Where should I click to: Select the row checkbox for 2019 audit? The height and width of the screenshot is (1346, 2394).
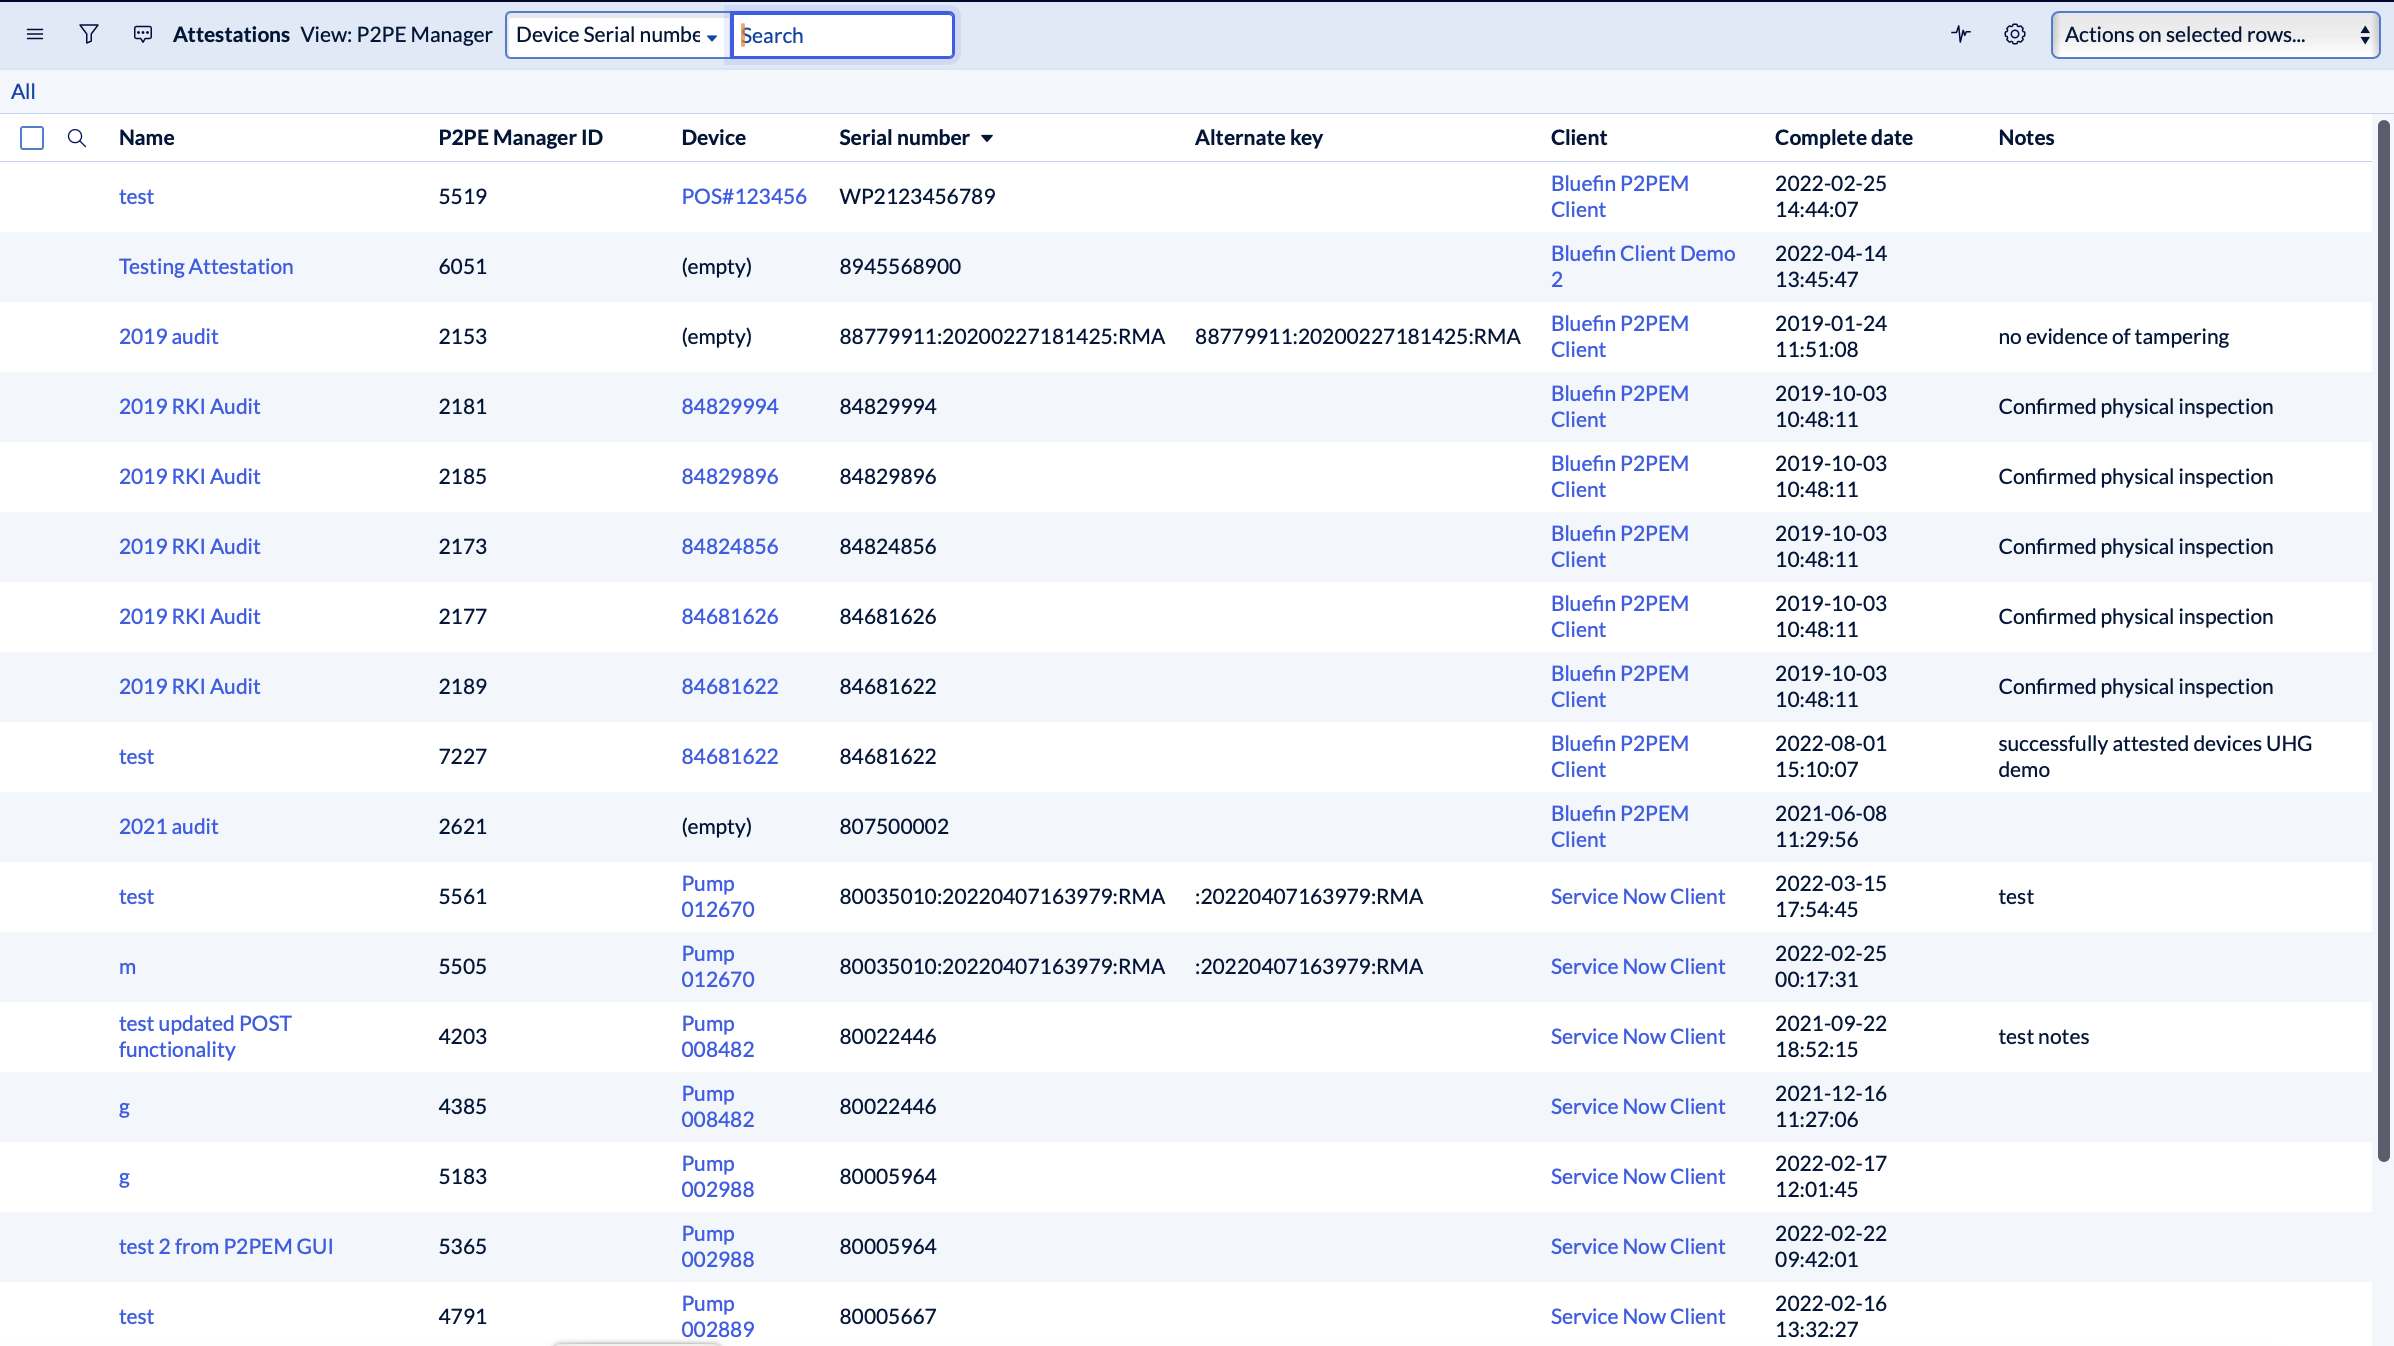[x=32, y=336]
